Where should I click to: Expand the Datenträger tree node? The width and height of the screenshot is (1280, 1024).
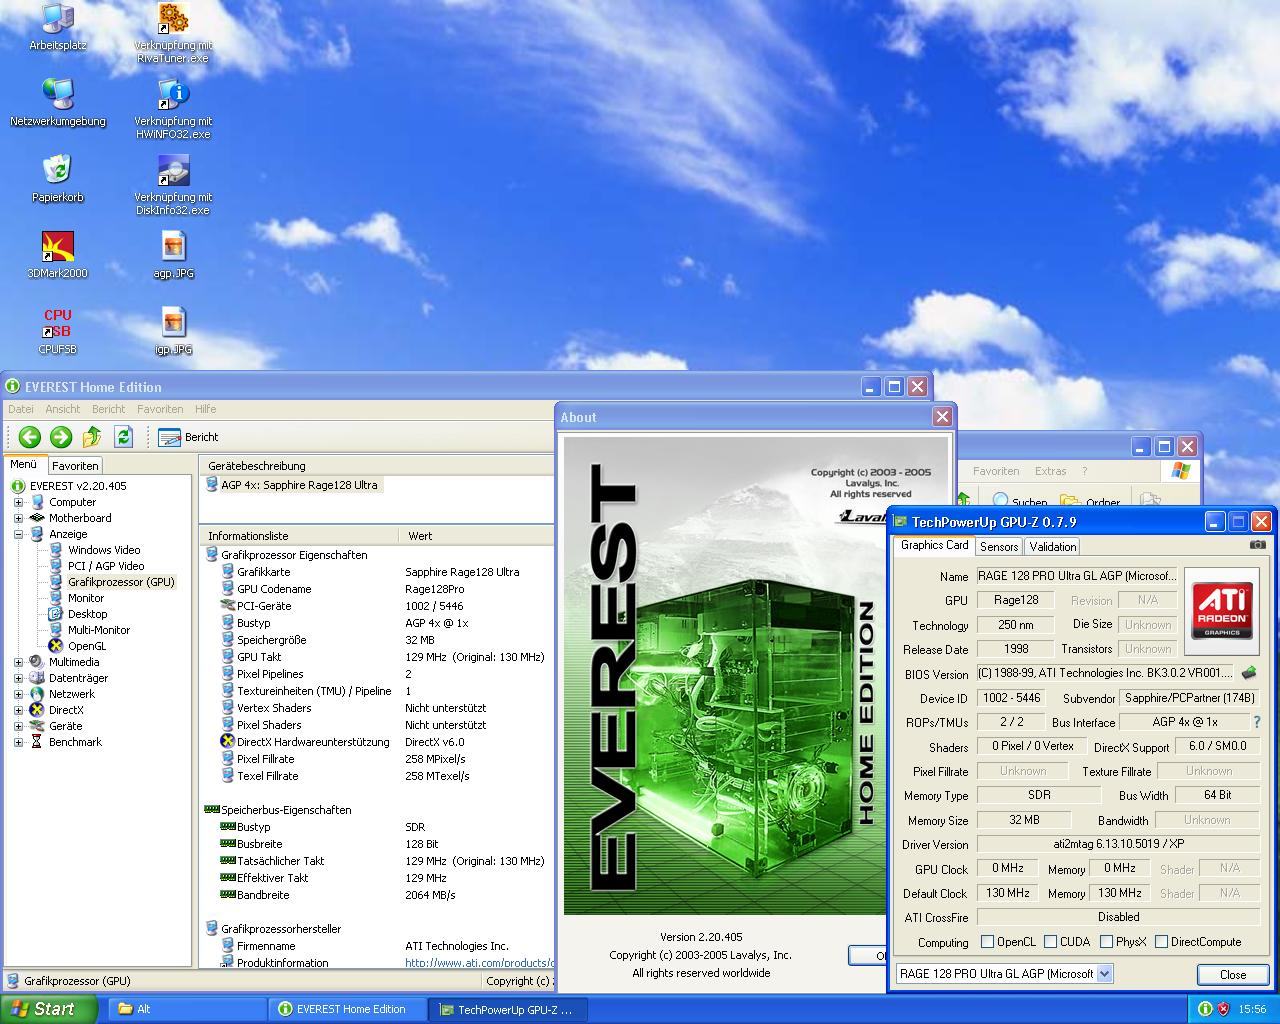[18, 678]
